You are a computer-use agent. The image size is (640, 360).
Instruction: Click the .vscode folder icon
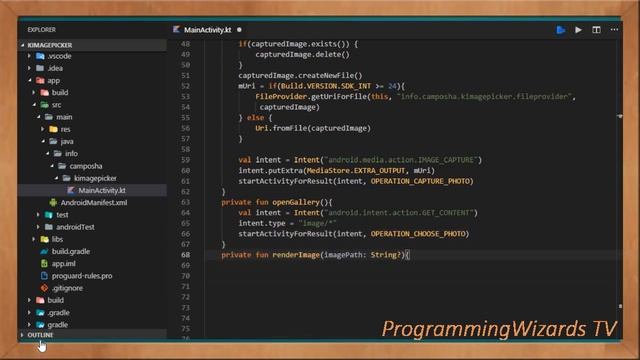40,56
